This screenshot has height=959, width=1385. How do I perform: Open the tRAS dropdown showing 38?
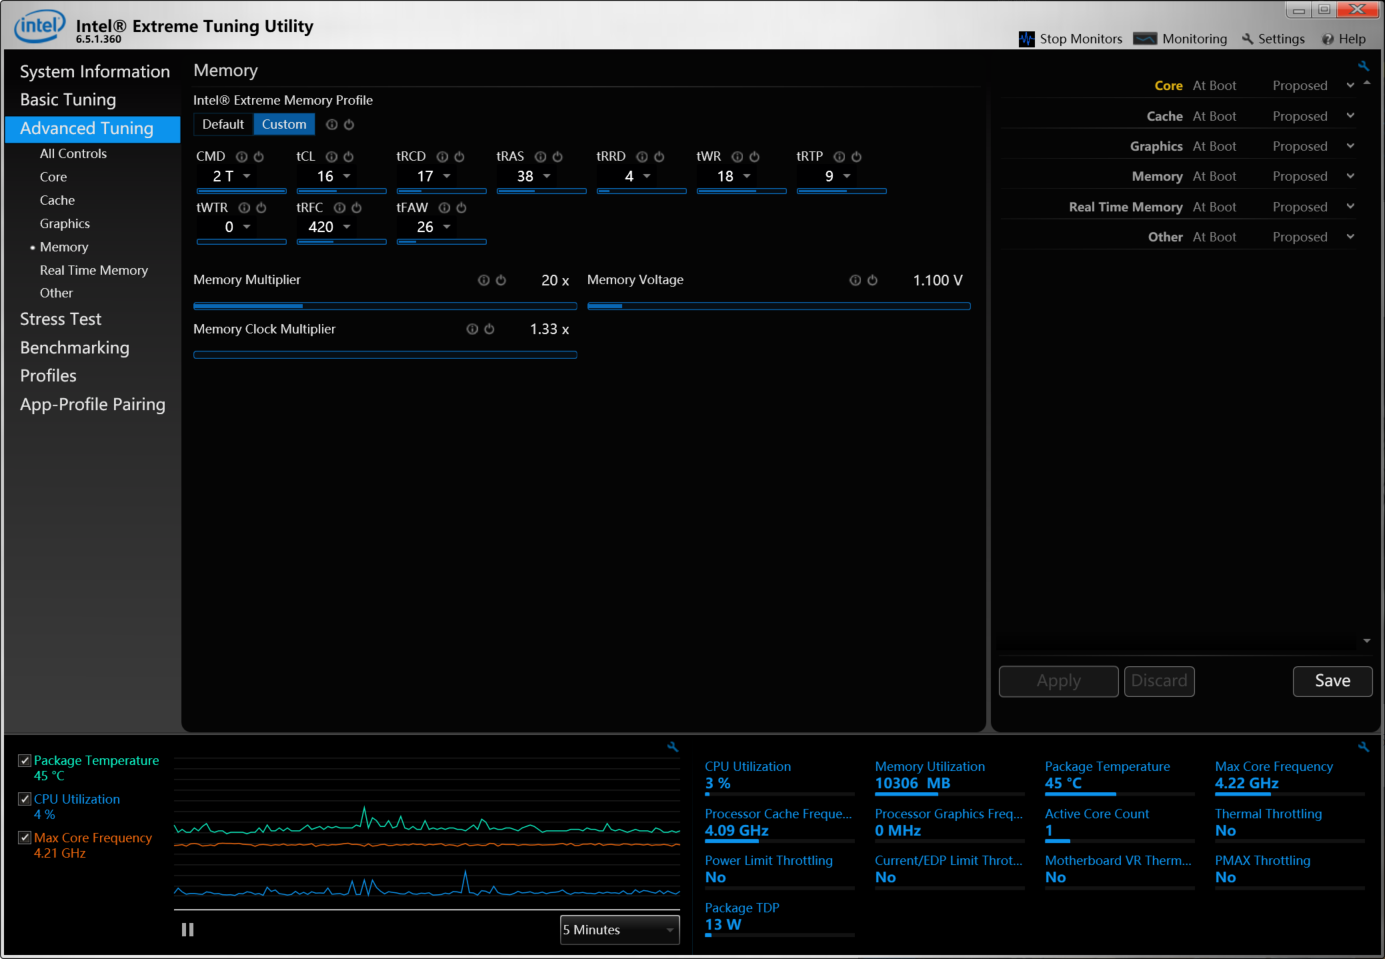(x=547, y=176)
